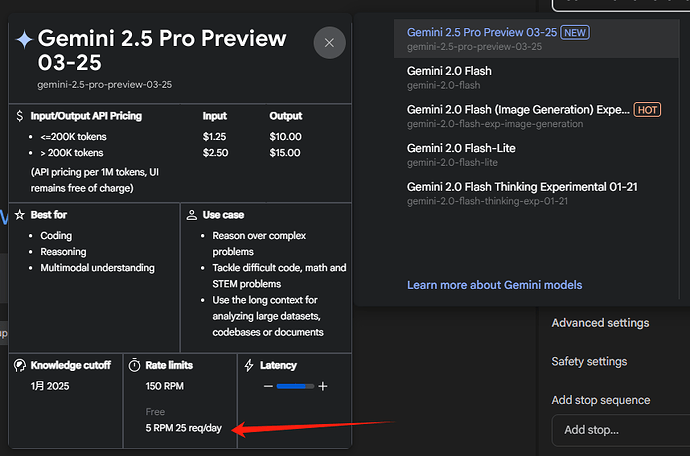
Task: Click the model ID gemini-2.5-pro-preview-03-25 under title
Action: coord(105,85)
